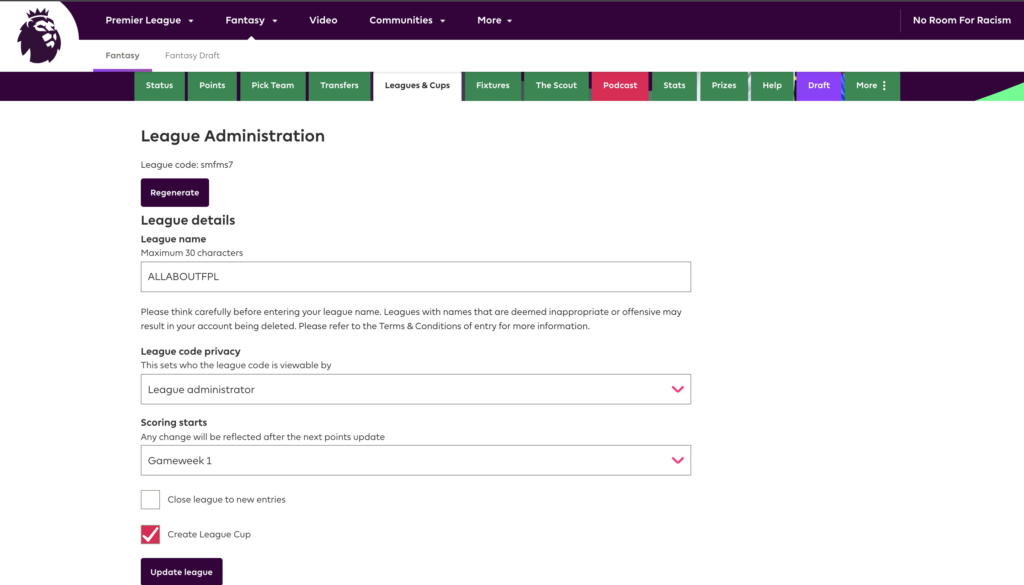Click the Regenerate button
Screen dimensions: 1024x585
coord(174,192)
